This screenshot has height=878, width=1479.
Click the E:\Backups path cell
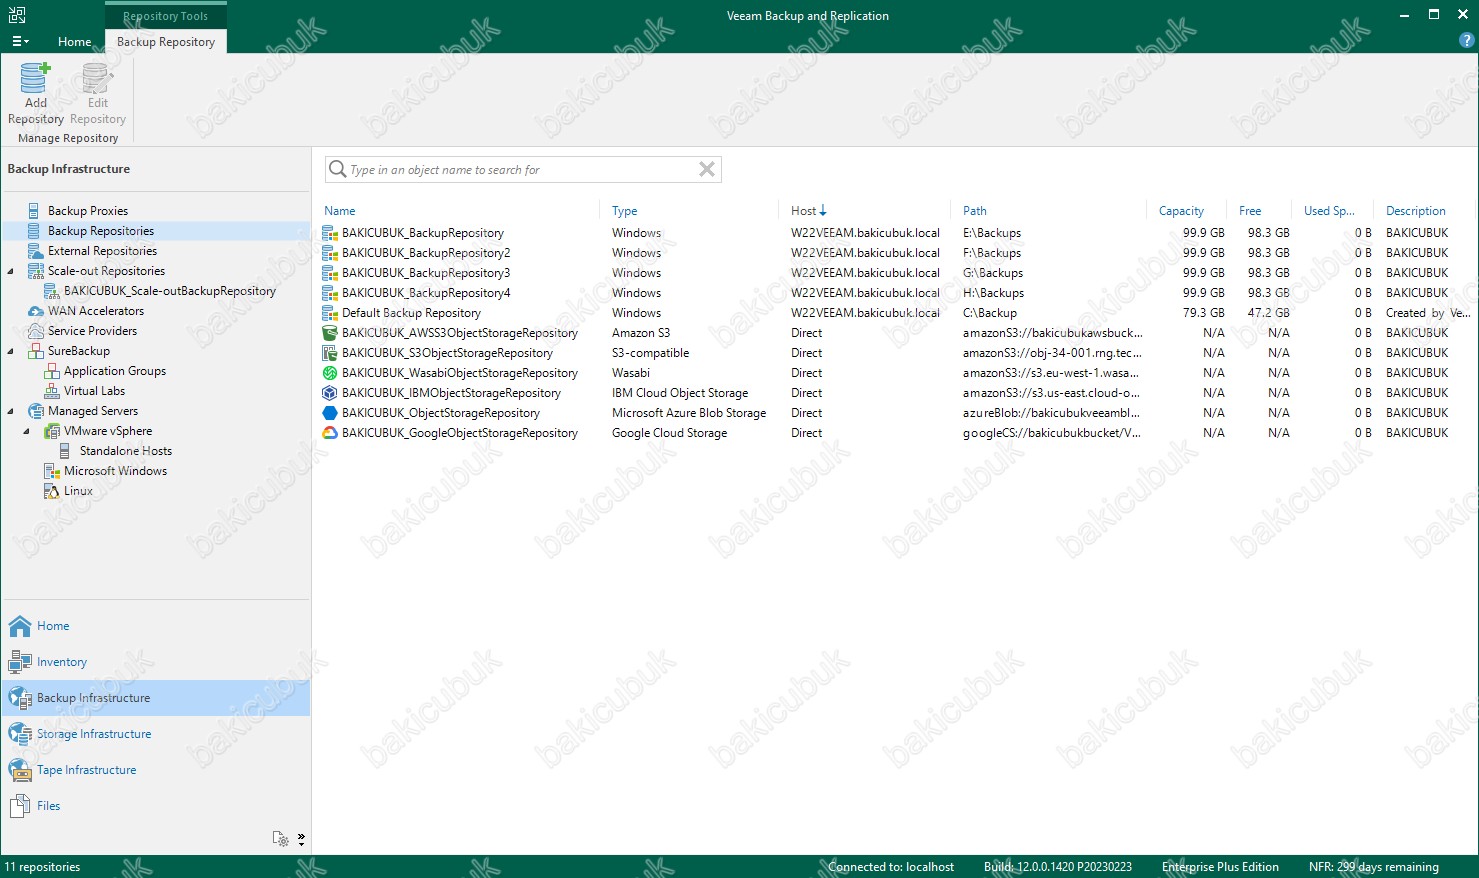pos(992,233)
